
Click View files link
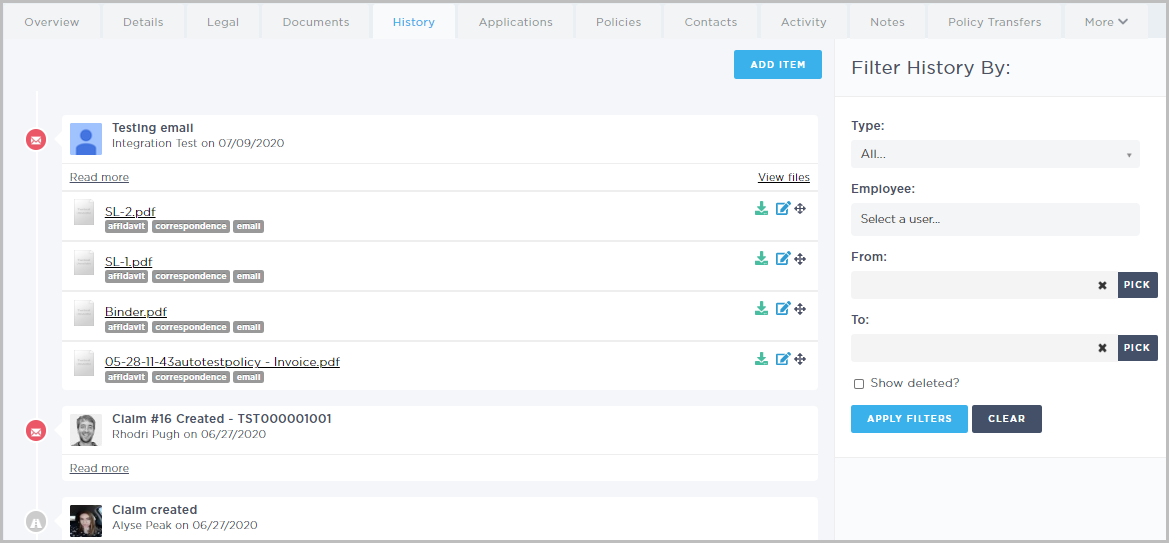(784, 178)
